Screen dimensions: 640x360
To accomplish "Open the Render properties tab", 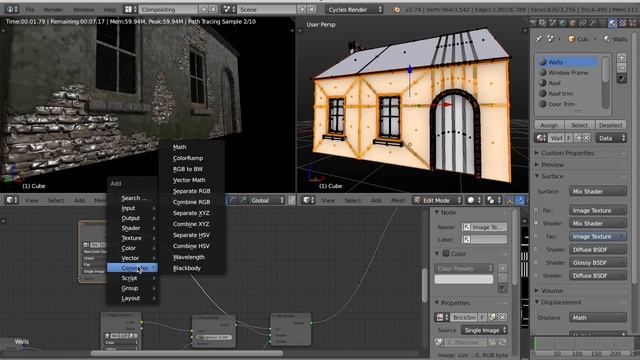I will [x=533, y=23].
